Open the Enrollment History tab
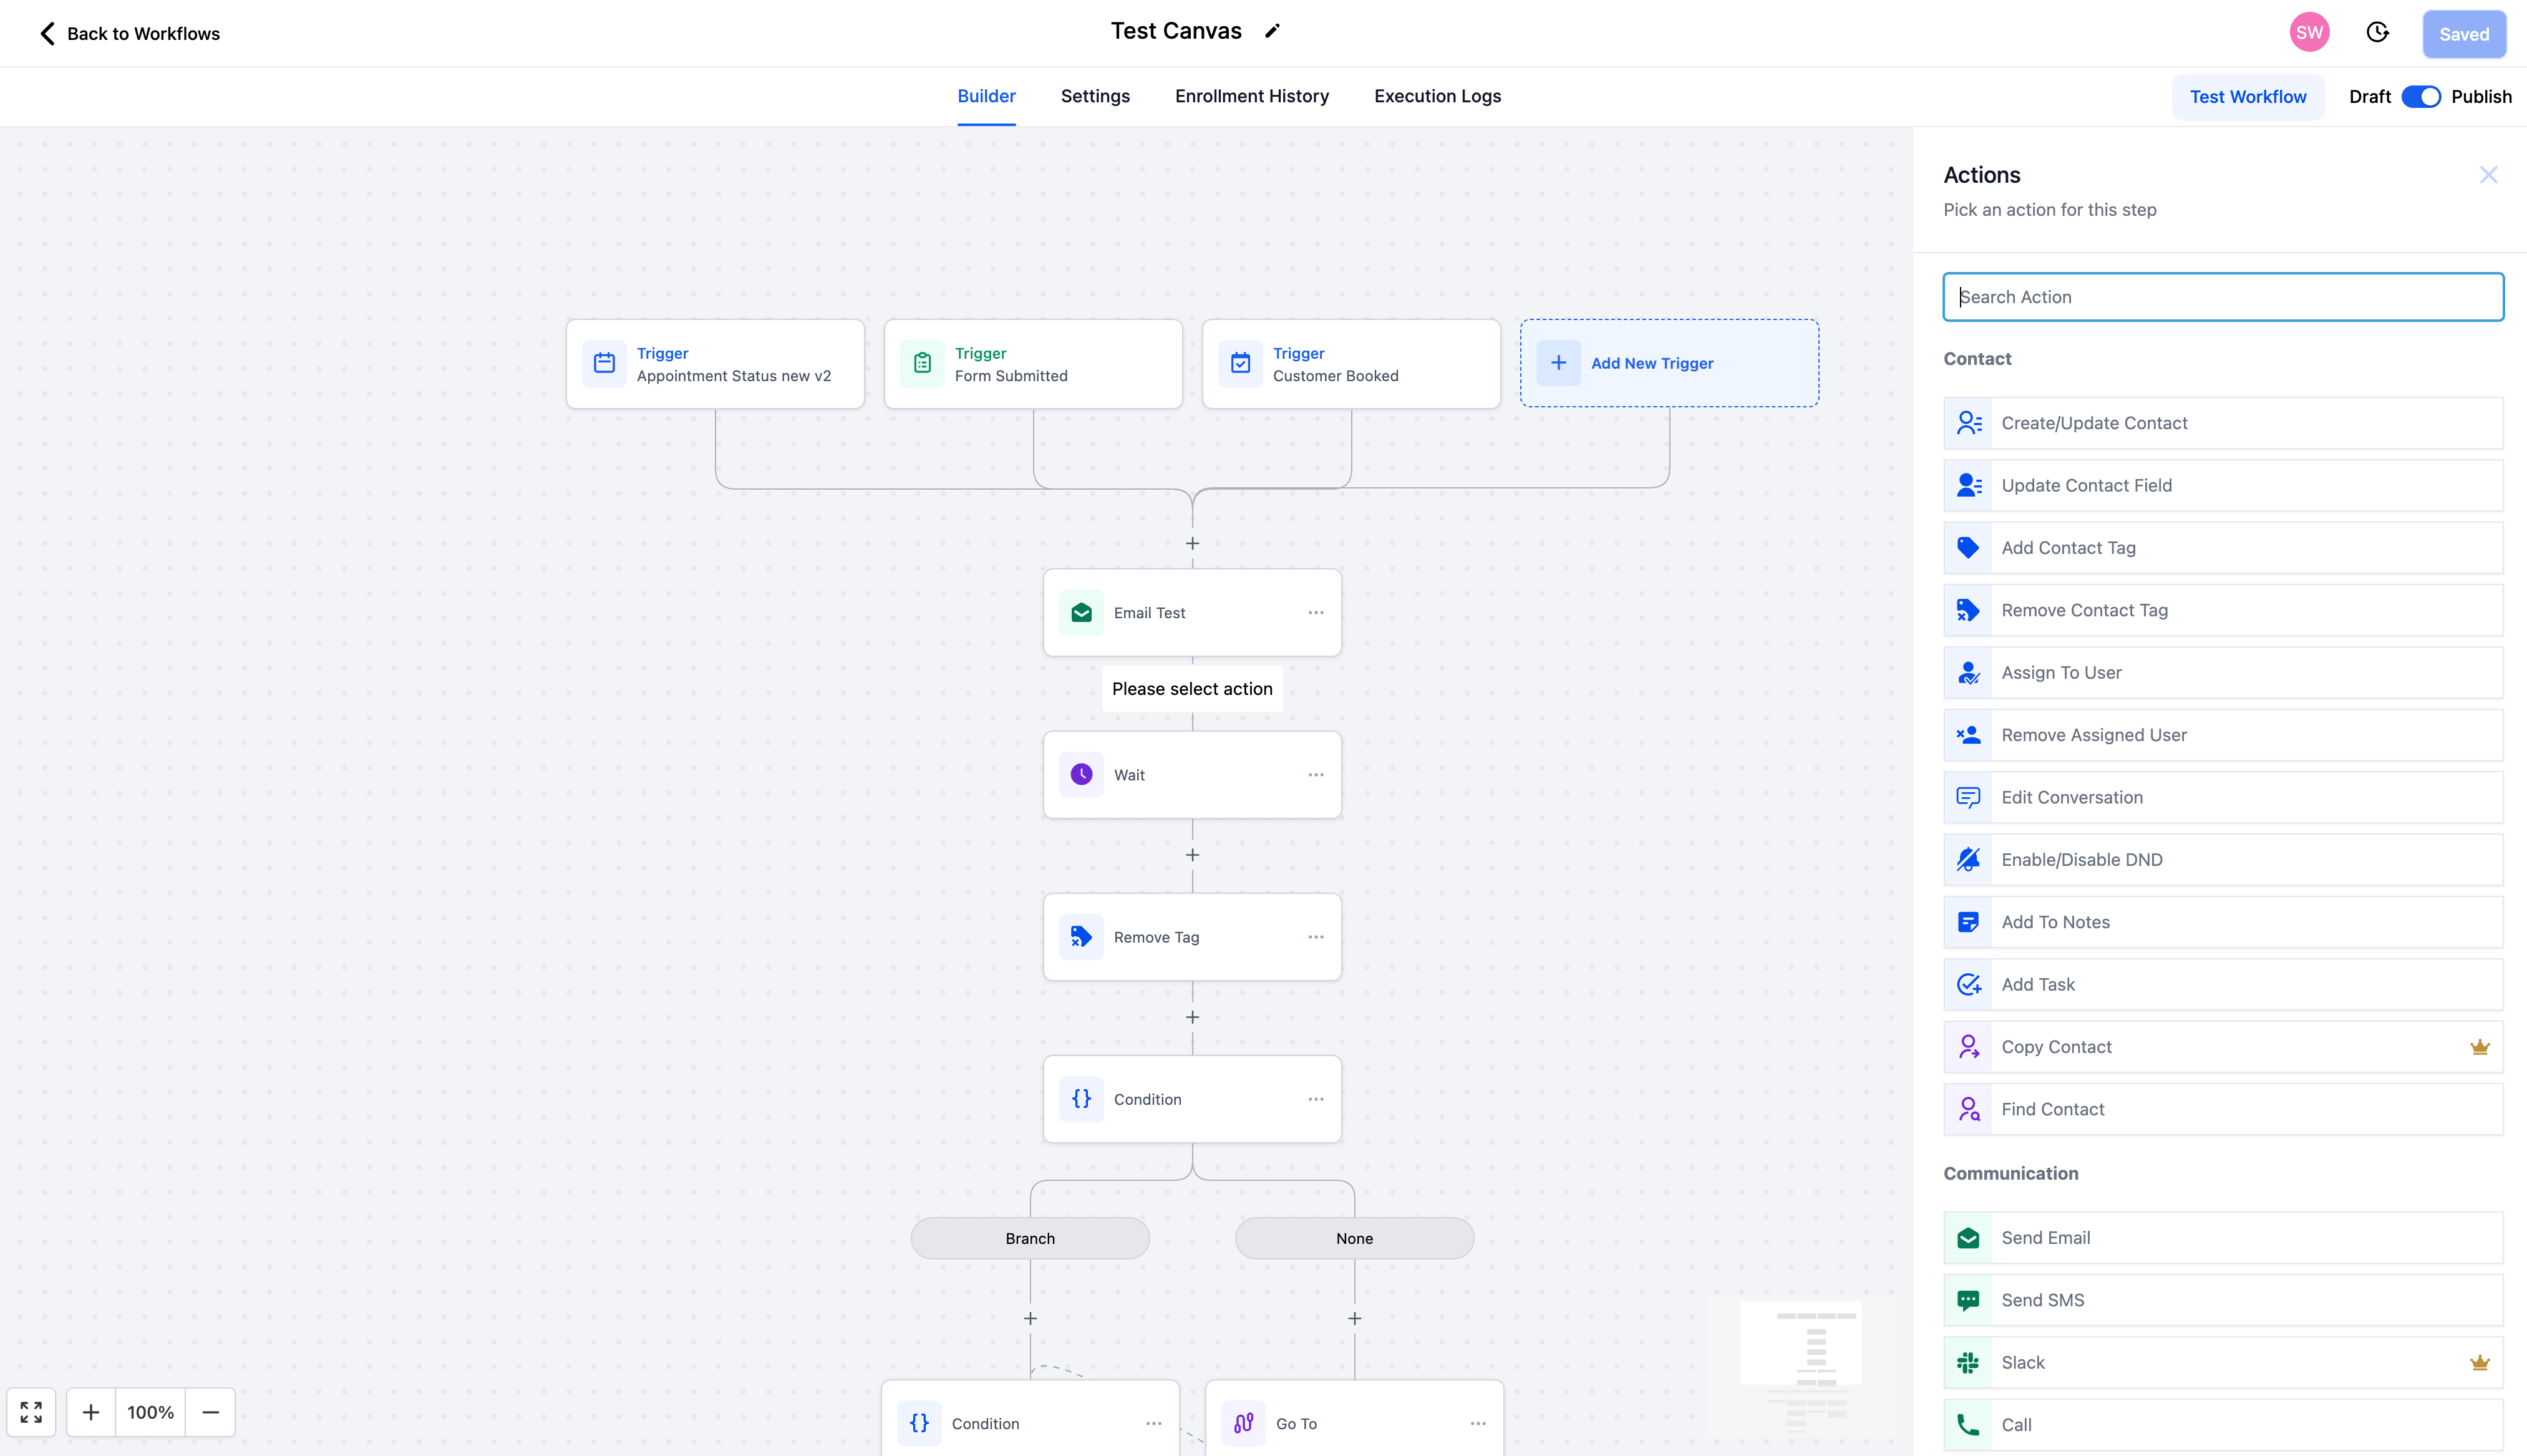 click(1251, 96)
